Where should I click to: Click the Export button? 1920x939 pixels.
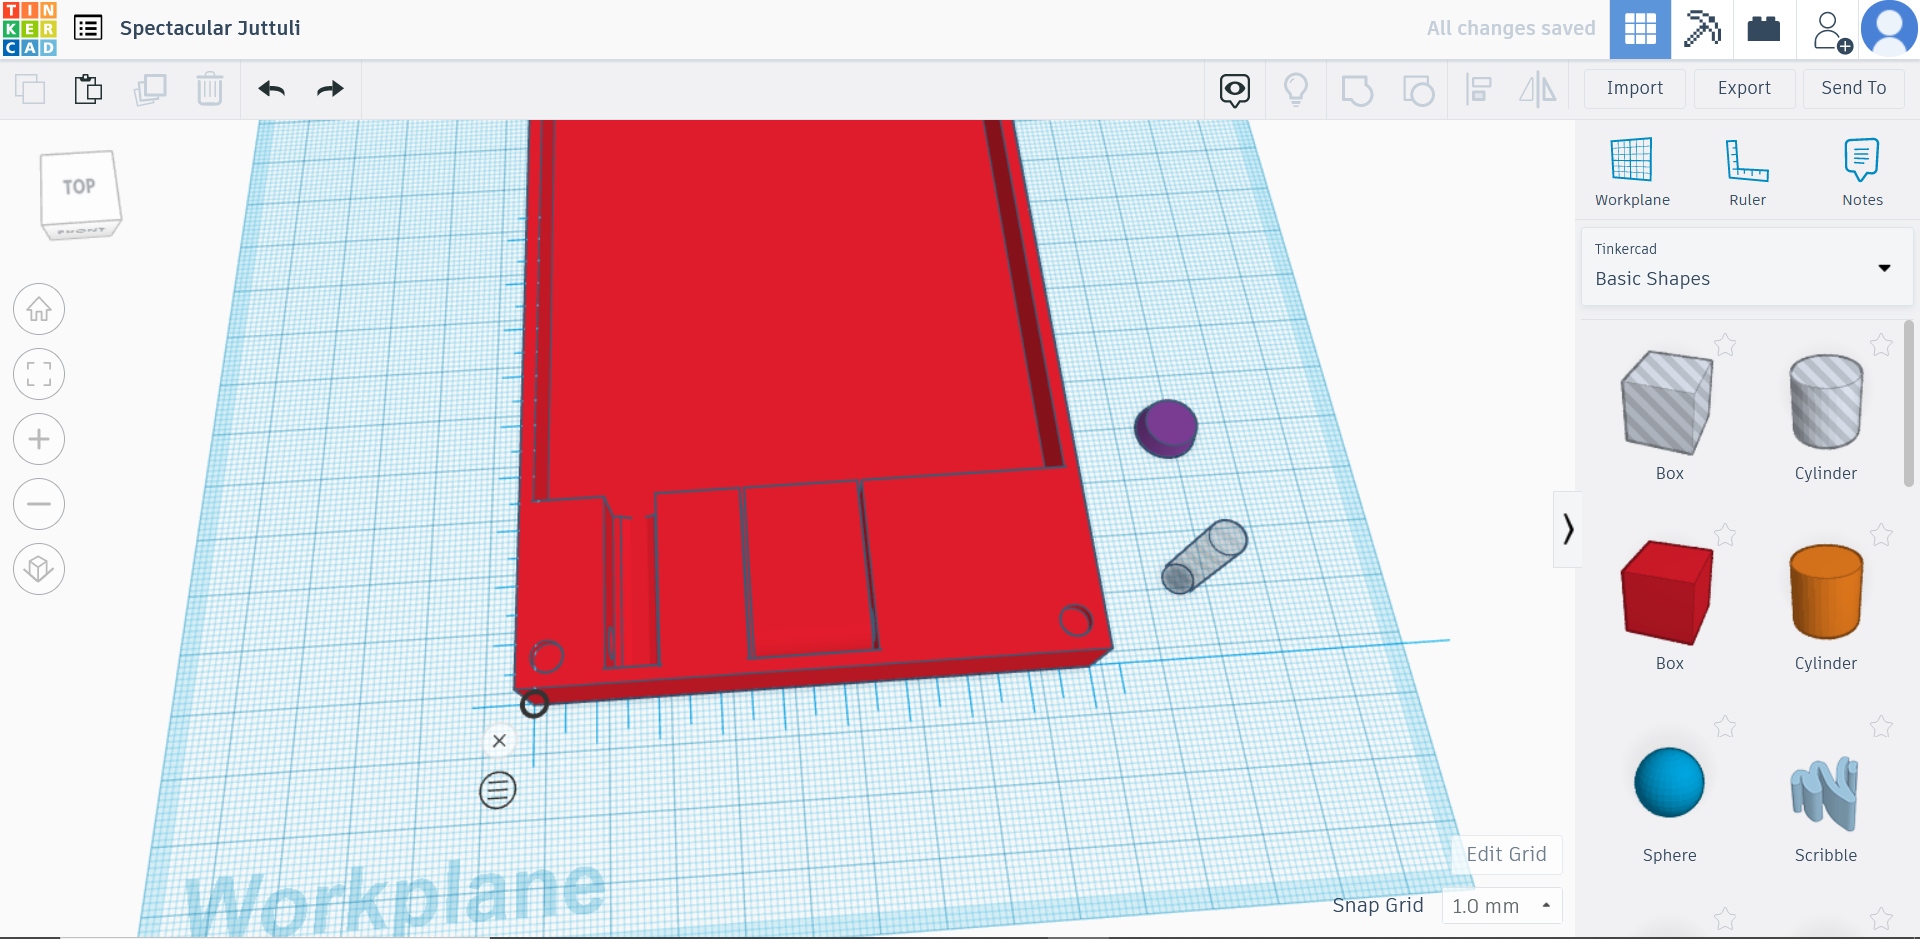click(1744, 88)
